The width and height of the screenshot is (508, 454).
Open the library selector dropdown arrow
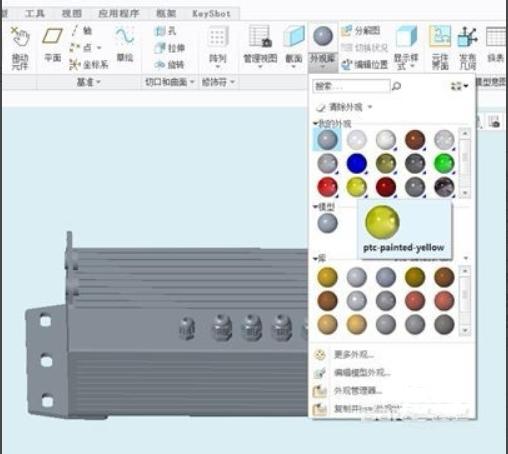(466, 258)
